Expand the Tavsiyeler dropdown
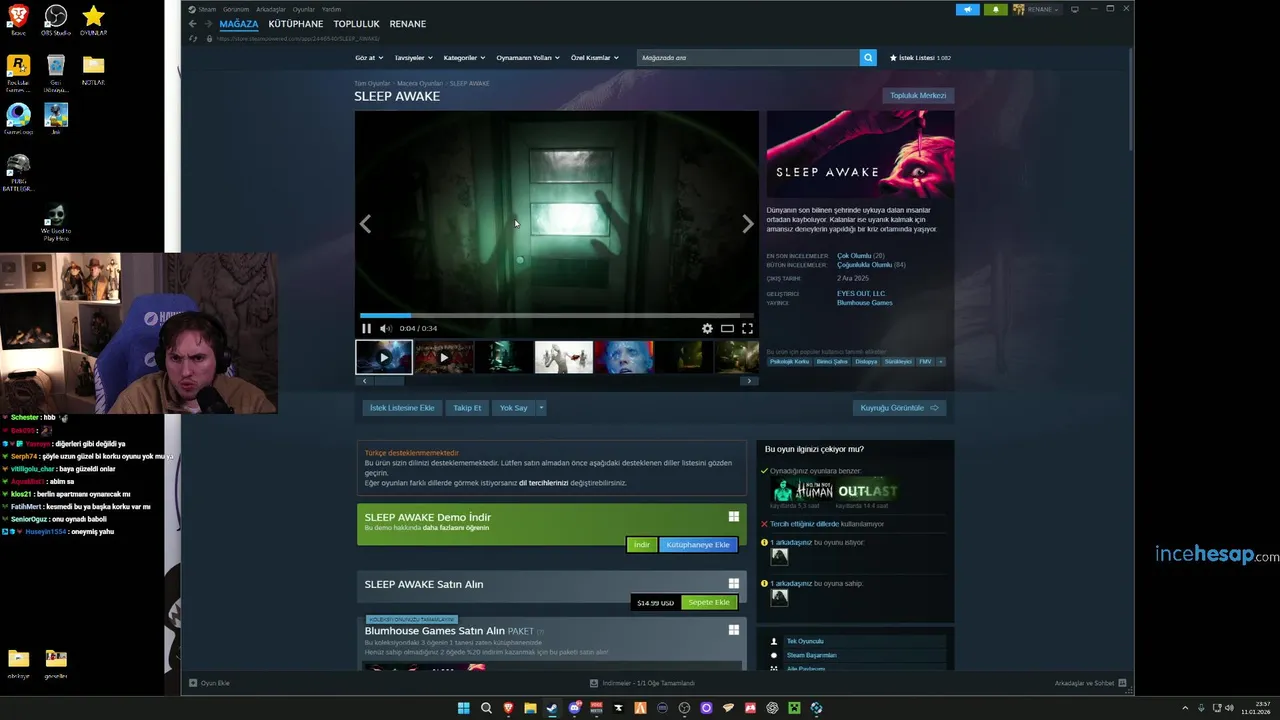 413,58
